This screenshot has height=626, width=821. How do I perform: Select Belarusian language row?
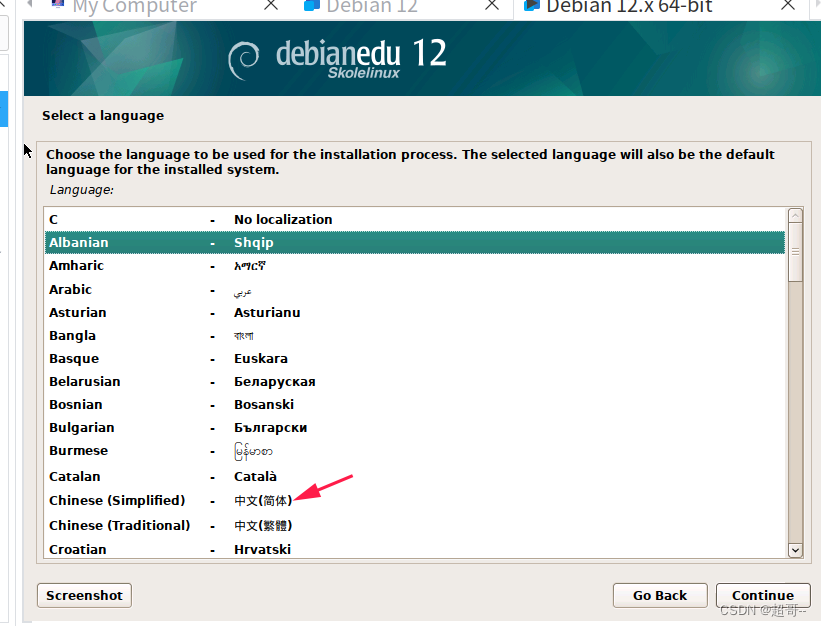(x=415, y=382)
